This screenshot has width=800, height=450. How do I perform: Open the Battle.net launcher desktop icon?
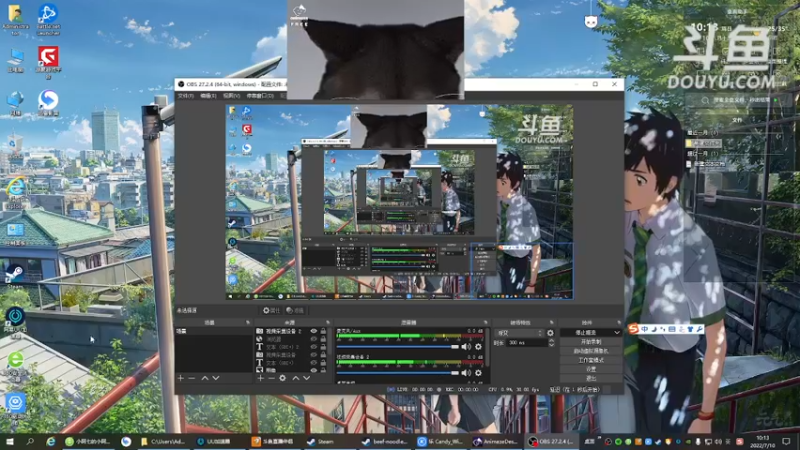[x=48, y=19]
